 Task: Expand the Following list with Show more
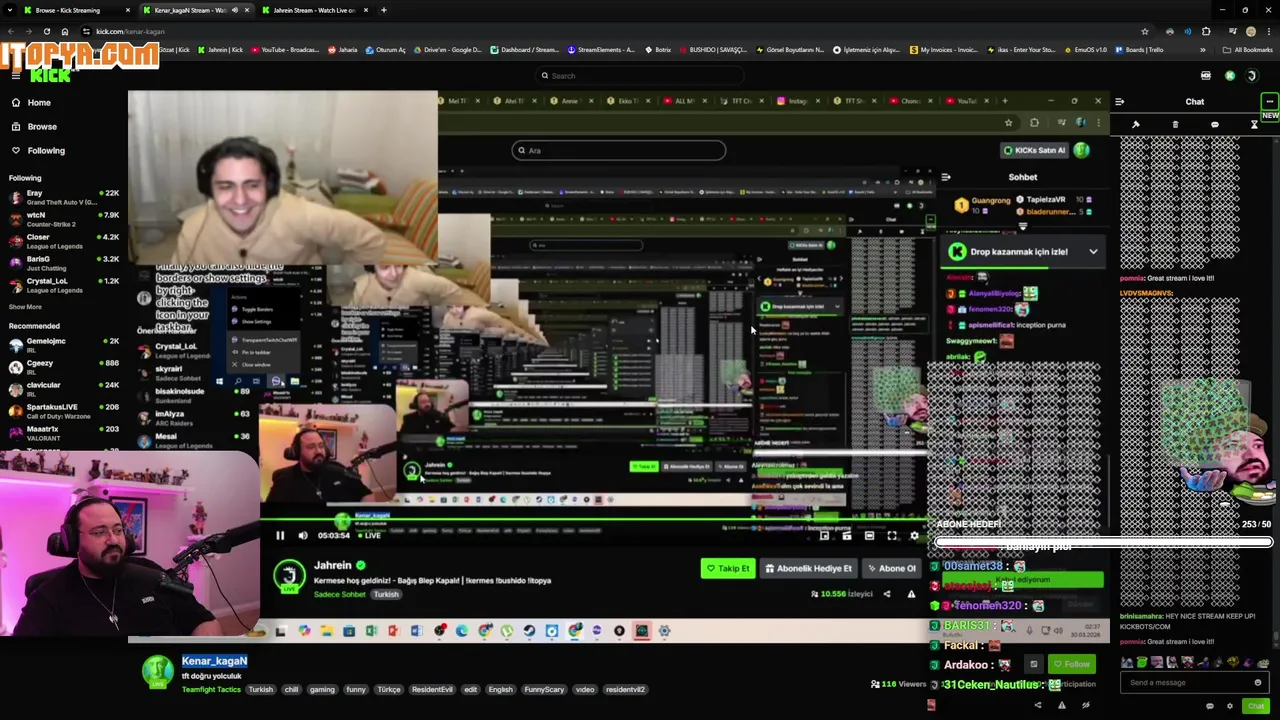click(25, 307)
